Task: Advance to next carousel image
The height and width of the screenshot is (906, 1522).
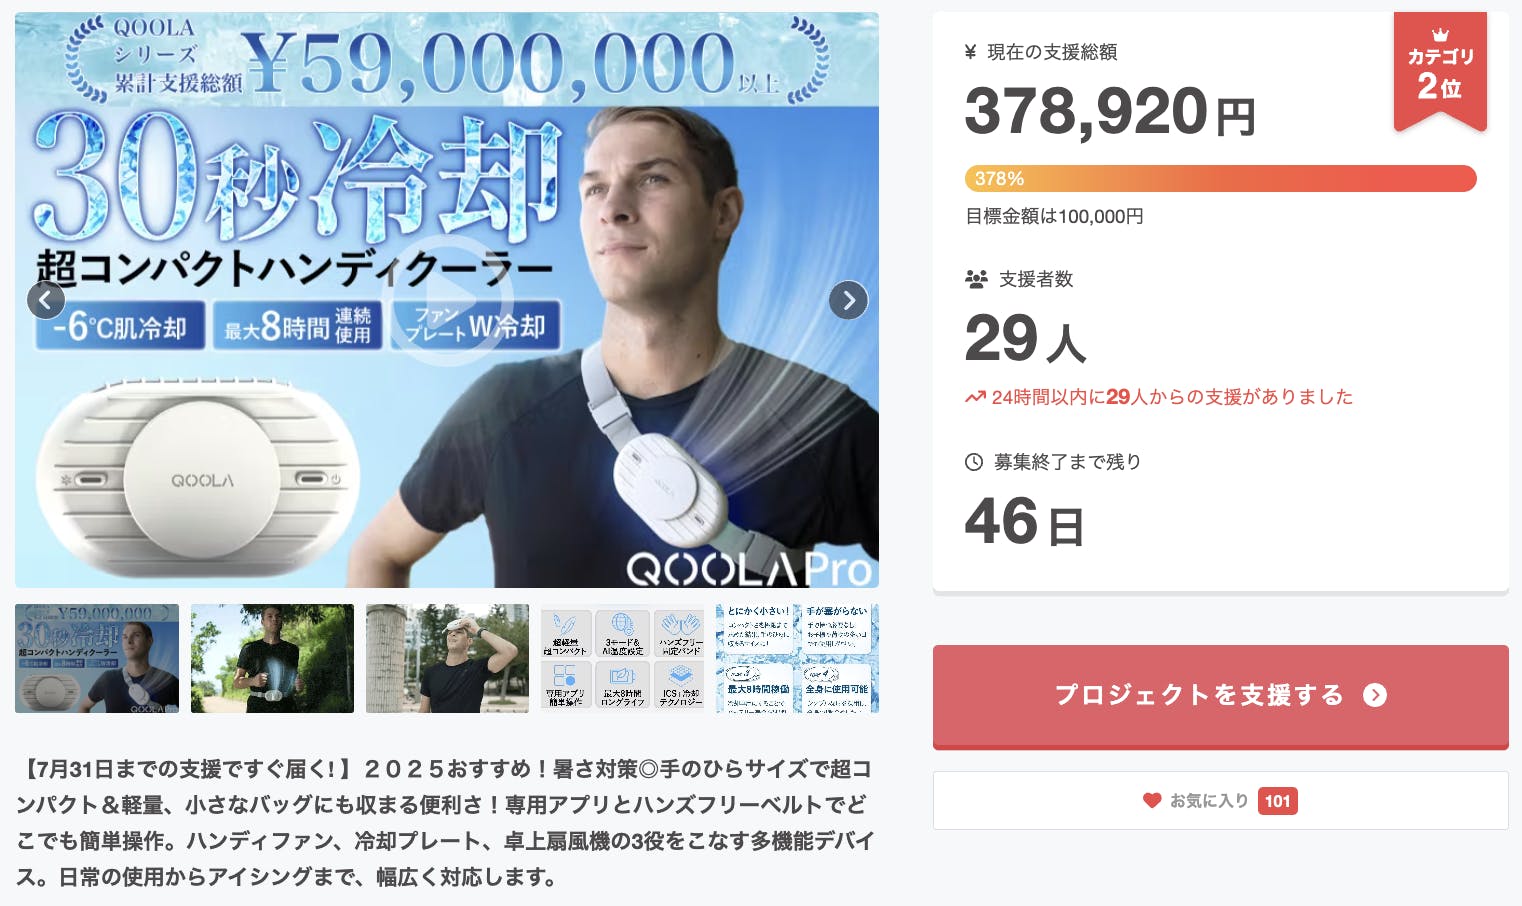Action: tap(848, 300)
